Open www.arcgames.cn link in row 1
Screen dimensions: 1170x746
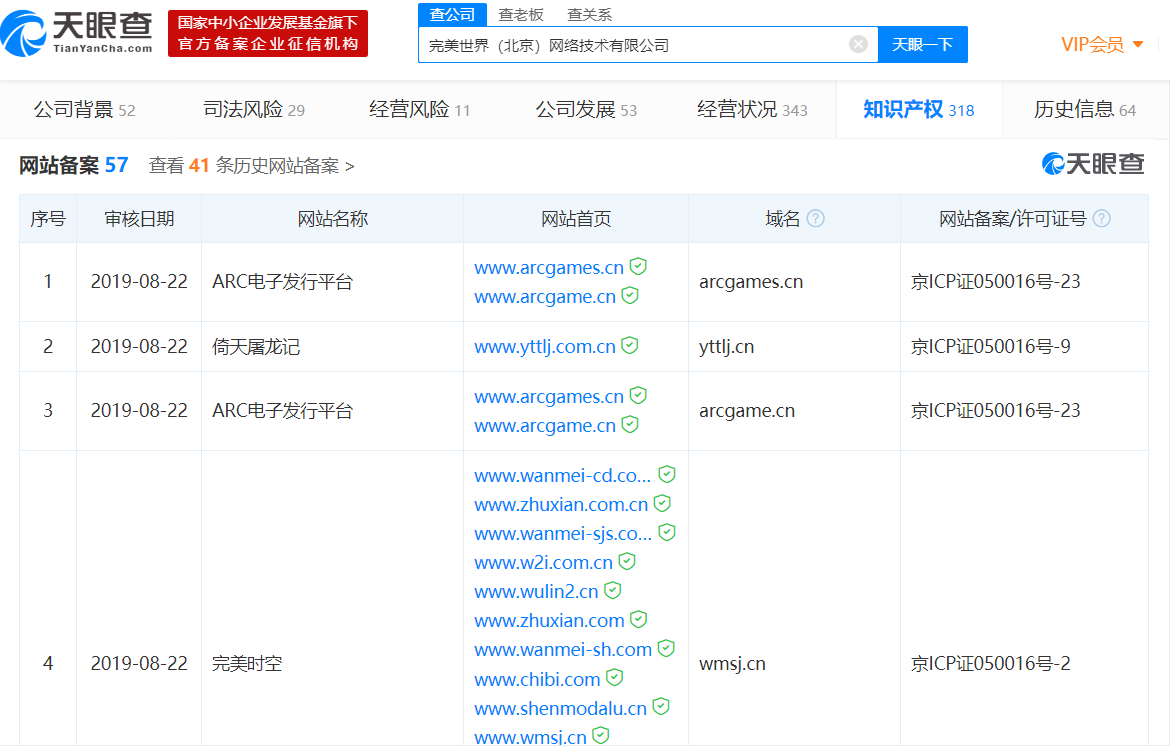tap(548, 268)
